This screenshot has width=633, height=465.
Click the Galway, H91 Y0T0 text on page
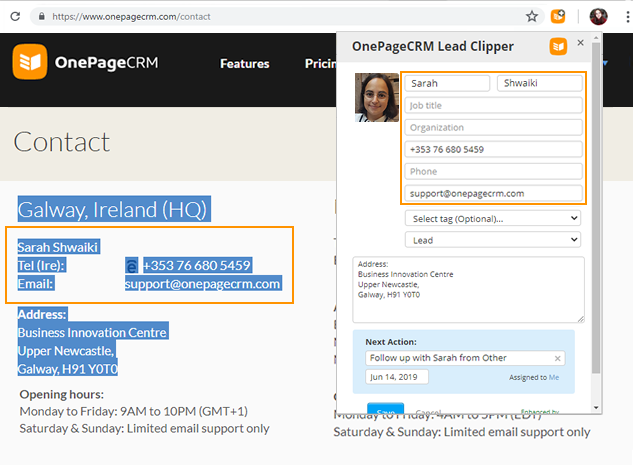tap(68, 369)
